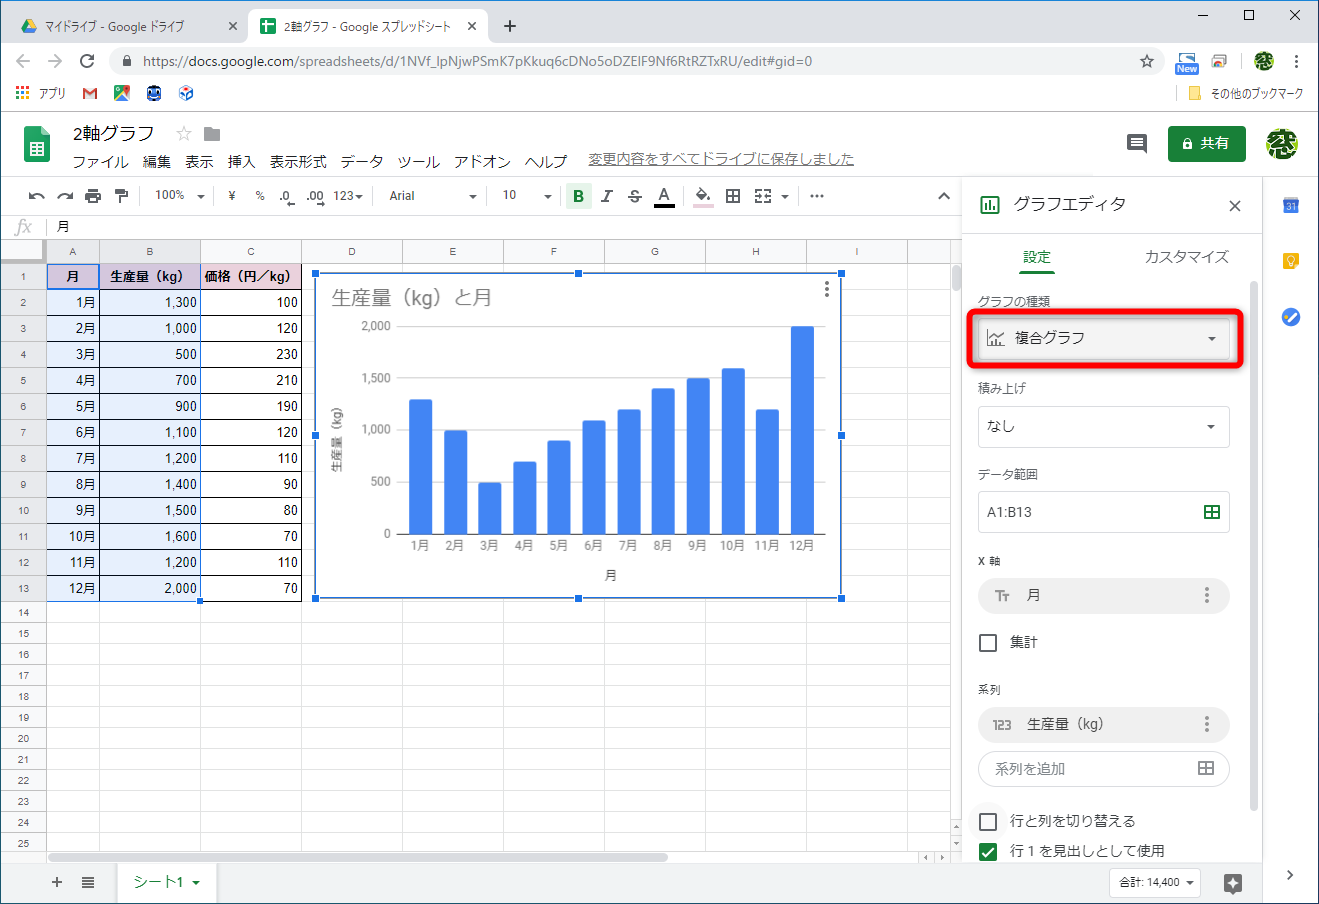Check 行と列を切り替える option
This screenshot has height=904, width=1319.
coord(989,821)
